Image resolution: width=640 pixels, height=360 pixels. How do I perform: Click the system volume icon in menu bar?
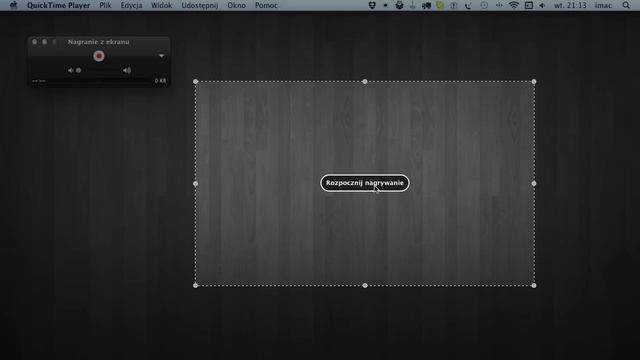point(542,5)
